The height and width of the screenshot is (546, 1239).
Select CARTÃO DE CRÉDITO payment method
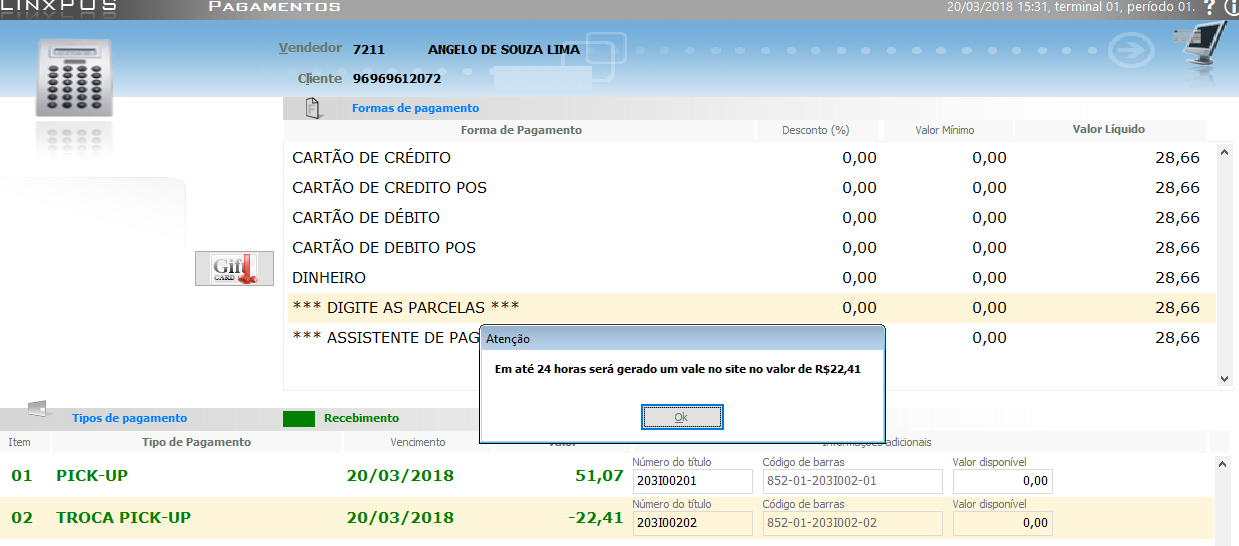point(750,158)
